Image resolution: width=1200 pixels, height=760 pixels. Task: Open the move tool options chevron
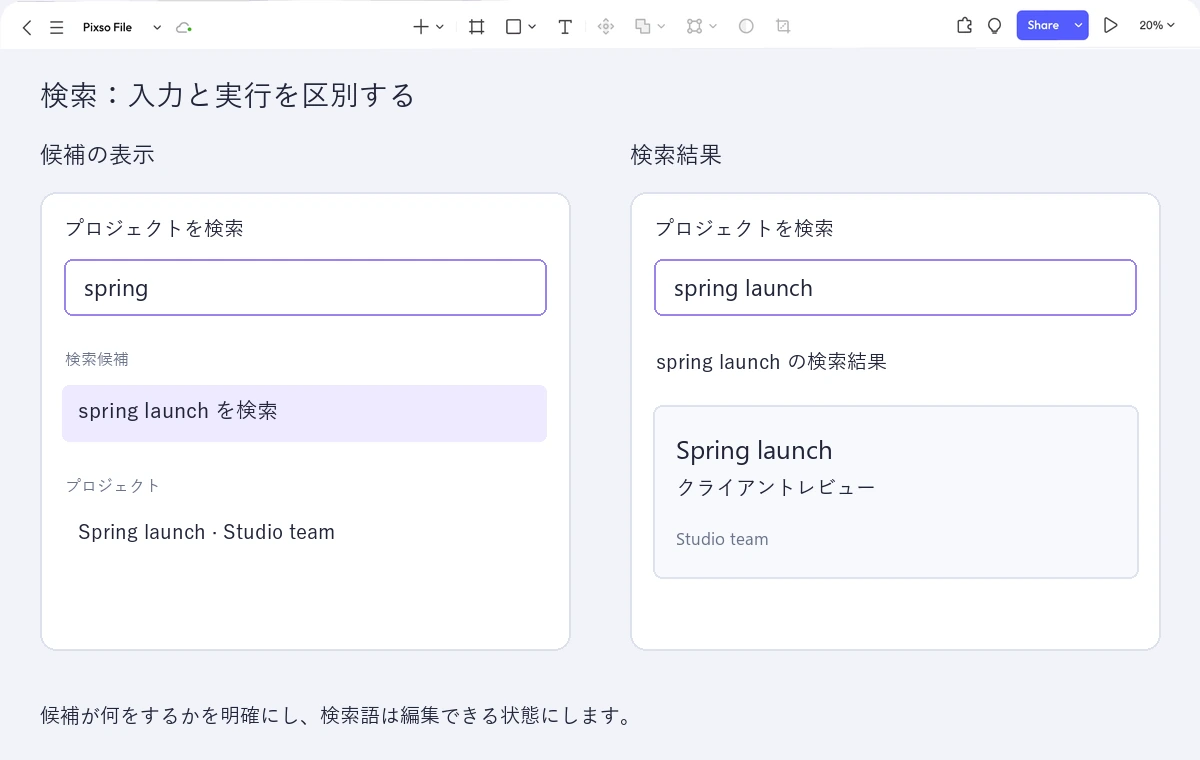(440, 27)
